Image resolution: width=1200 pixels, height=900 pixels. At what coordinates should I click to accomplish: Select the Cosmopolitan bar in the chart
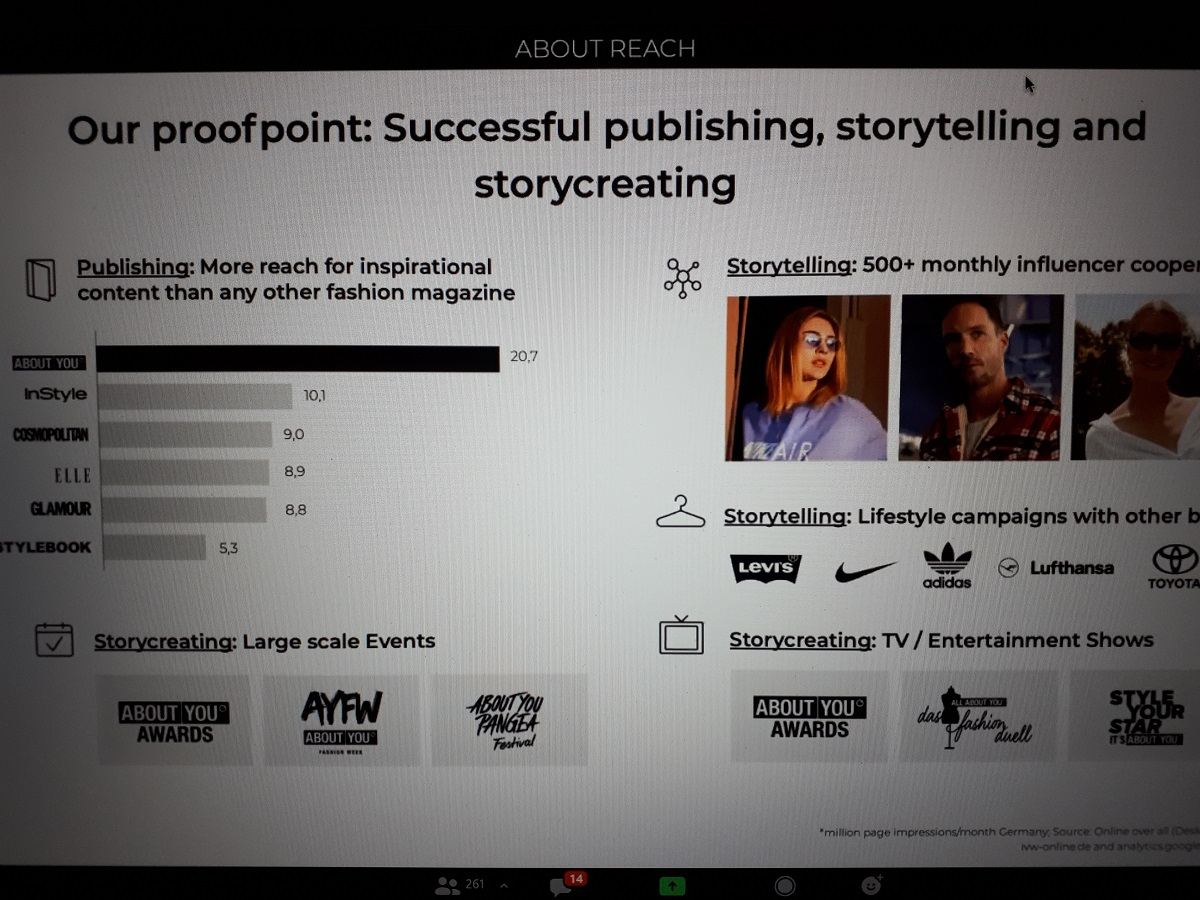click(185, 434)
